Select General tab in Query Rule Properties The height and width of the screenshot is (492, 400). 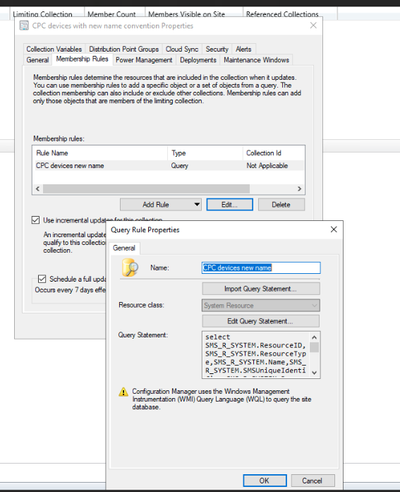pos(124,248)
